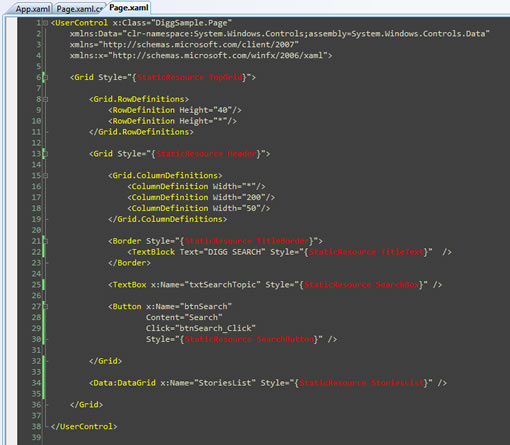Collapse the Button element on line 27
This screenshot has width=510, height=445.
tap(45, 307)
